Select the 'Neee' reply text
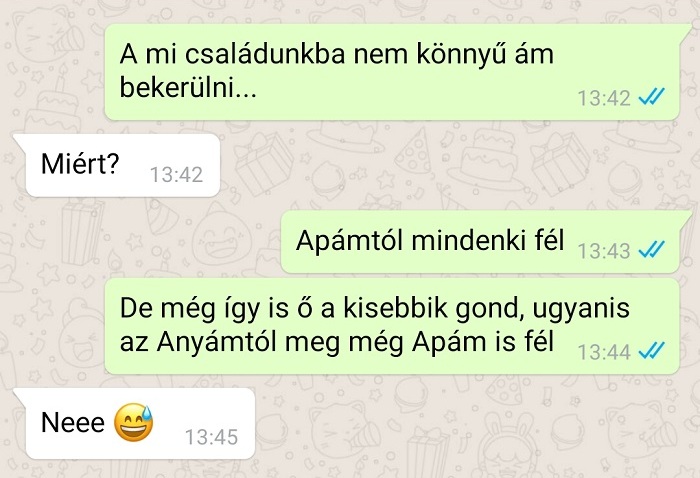 click(x=73, y=422)
